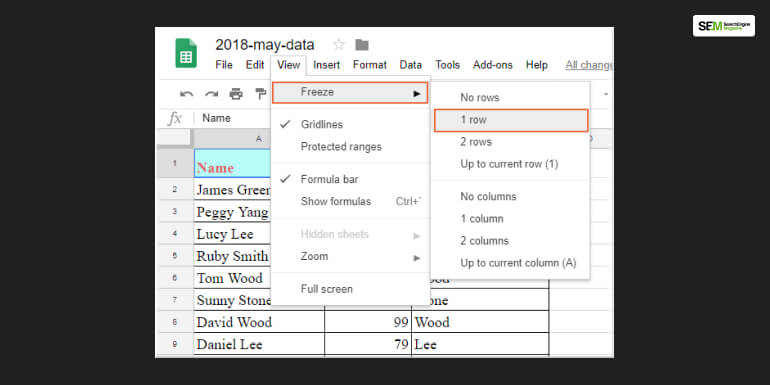Click the paint format icon

click(260, 93)
